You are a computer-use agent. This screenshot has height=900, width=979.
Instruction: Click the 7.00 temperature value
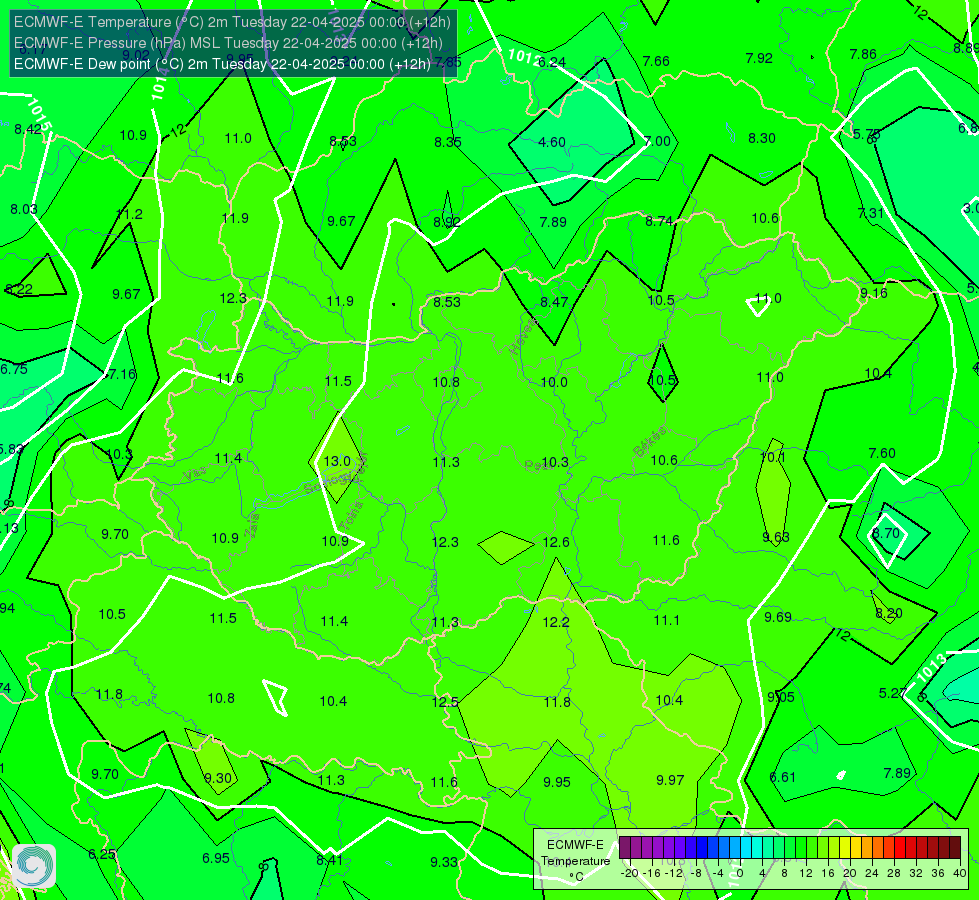[657, 141]
